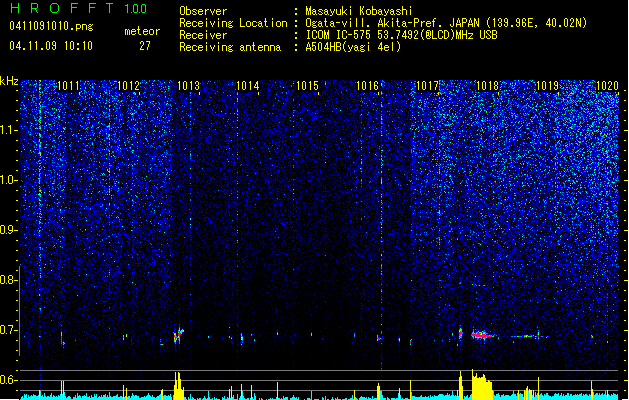Image resolution: width=629 pixels, height=400 pixels.
Task: Select antenna text A504HB(yagi 4el)
Action: coord(353,47)
